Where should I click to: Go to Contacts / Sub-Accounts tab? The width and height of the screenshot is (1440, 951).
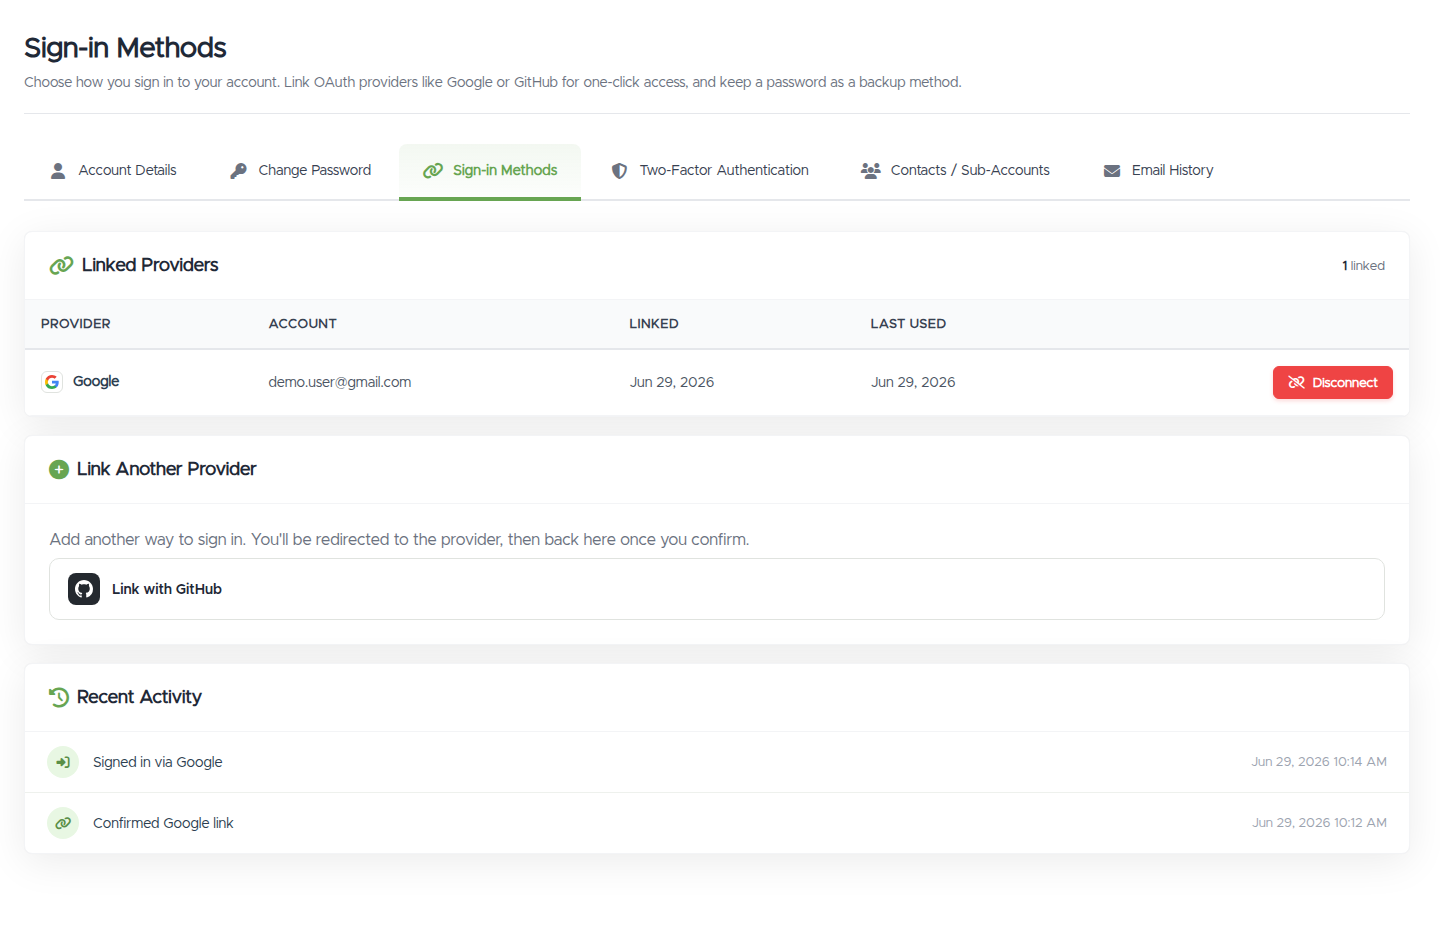tap(955, 171)
